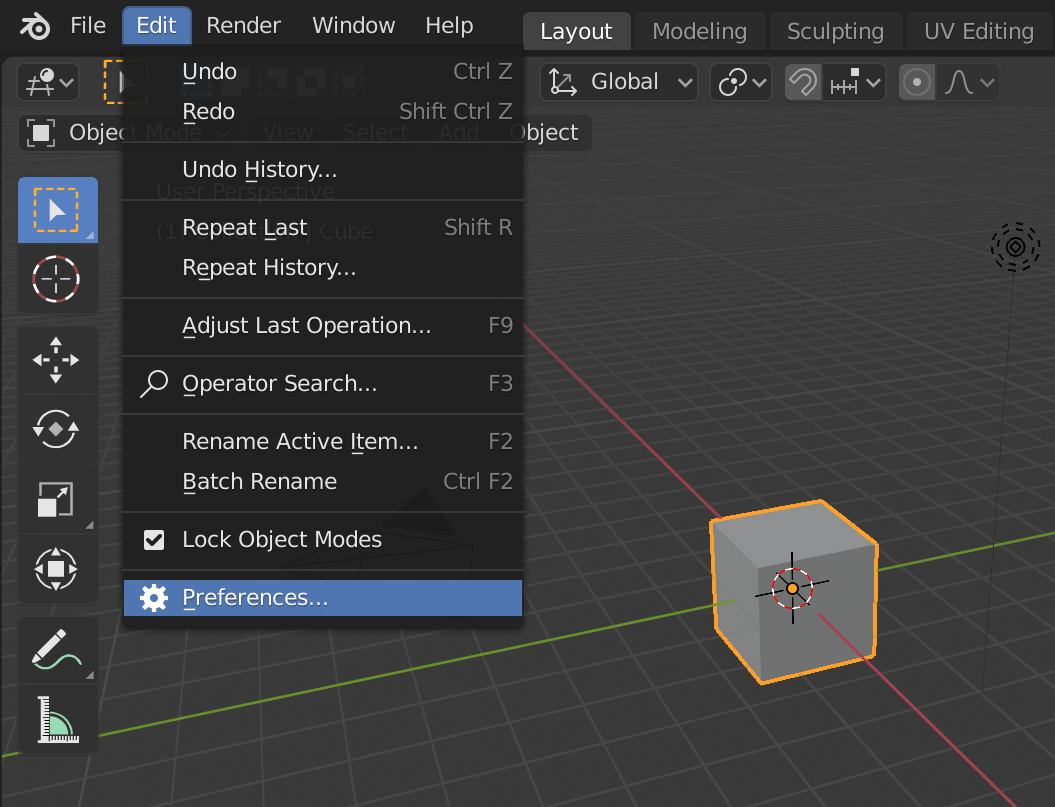Select the Move tool
This screenshot has width=1055, height=807.
click(x=57, y=359)
